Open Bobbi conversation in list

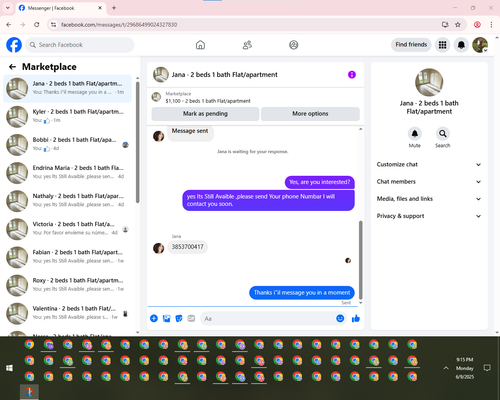click(x=67, y=145)
